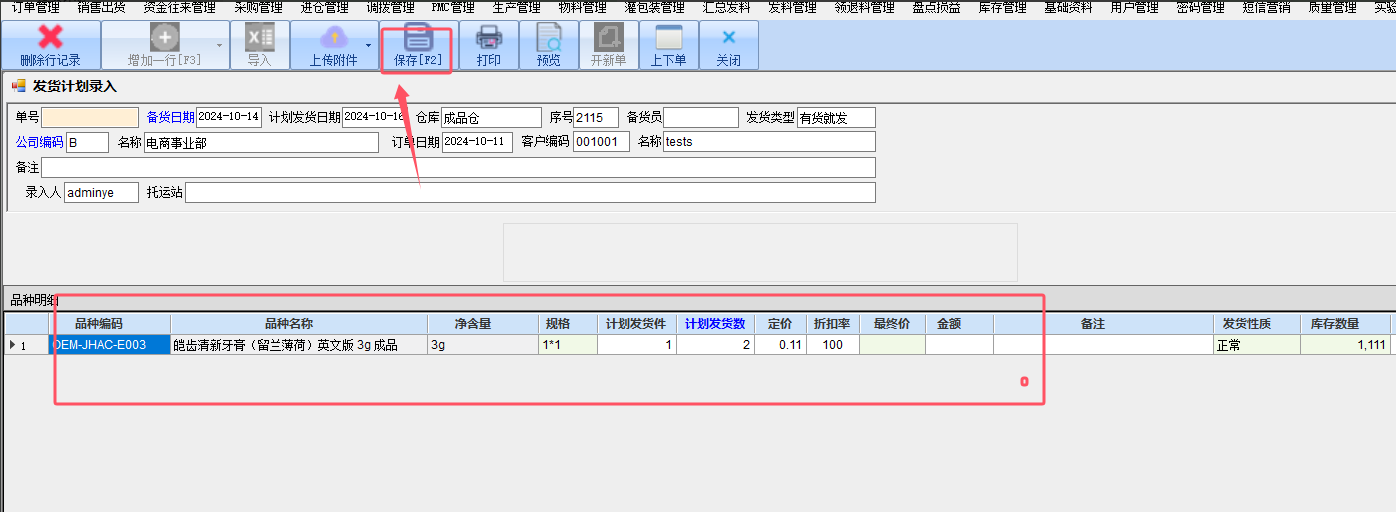The image size is (1396, 512).
Task: Open the 销售出货 menu
Action: (101, 7)
